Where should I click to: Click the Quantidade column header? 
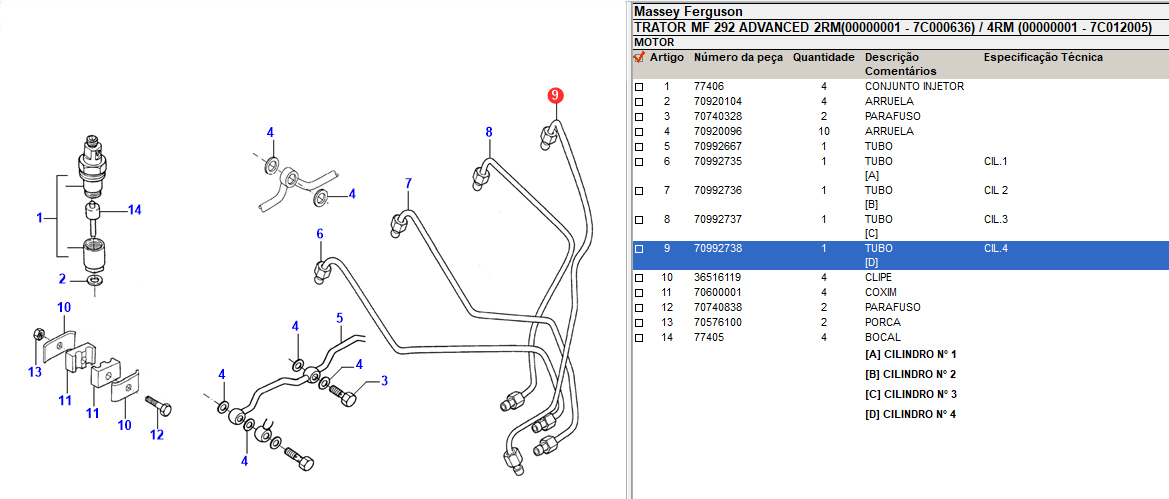823,58
